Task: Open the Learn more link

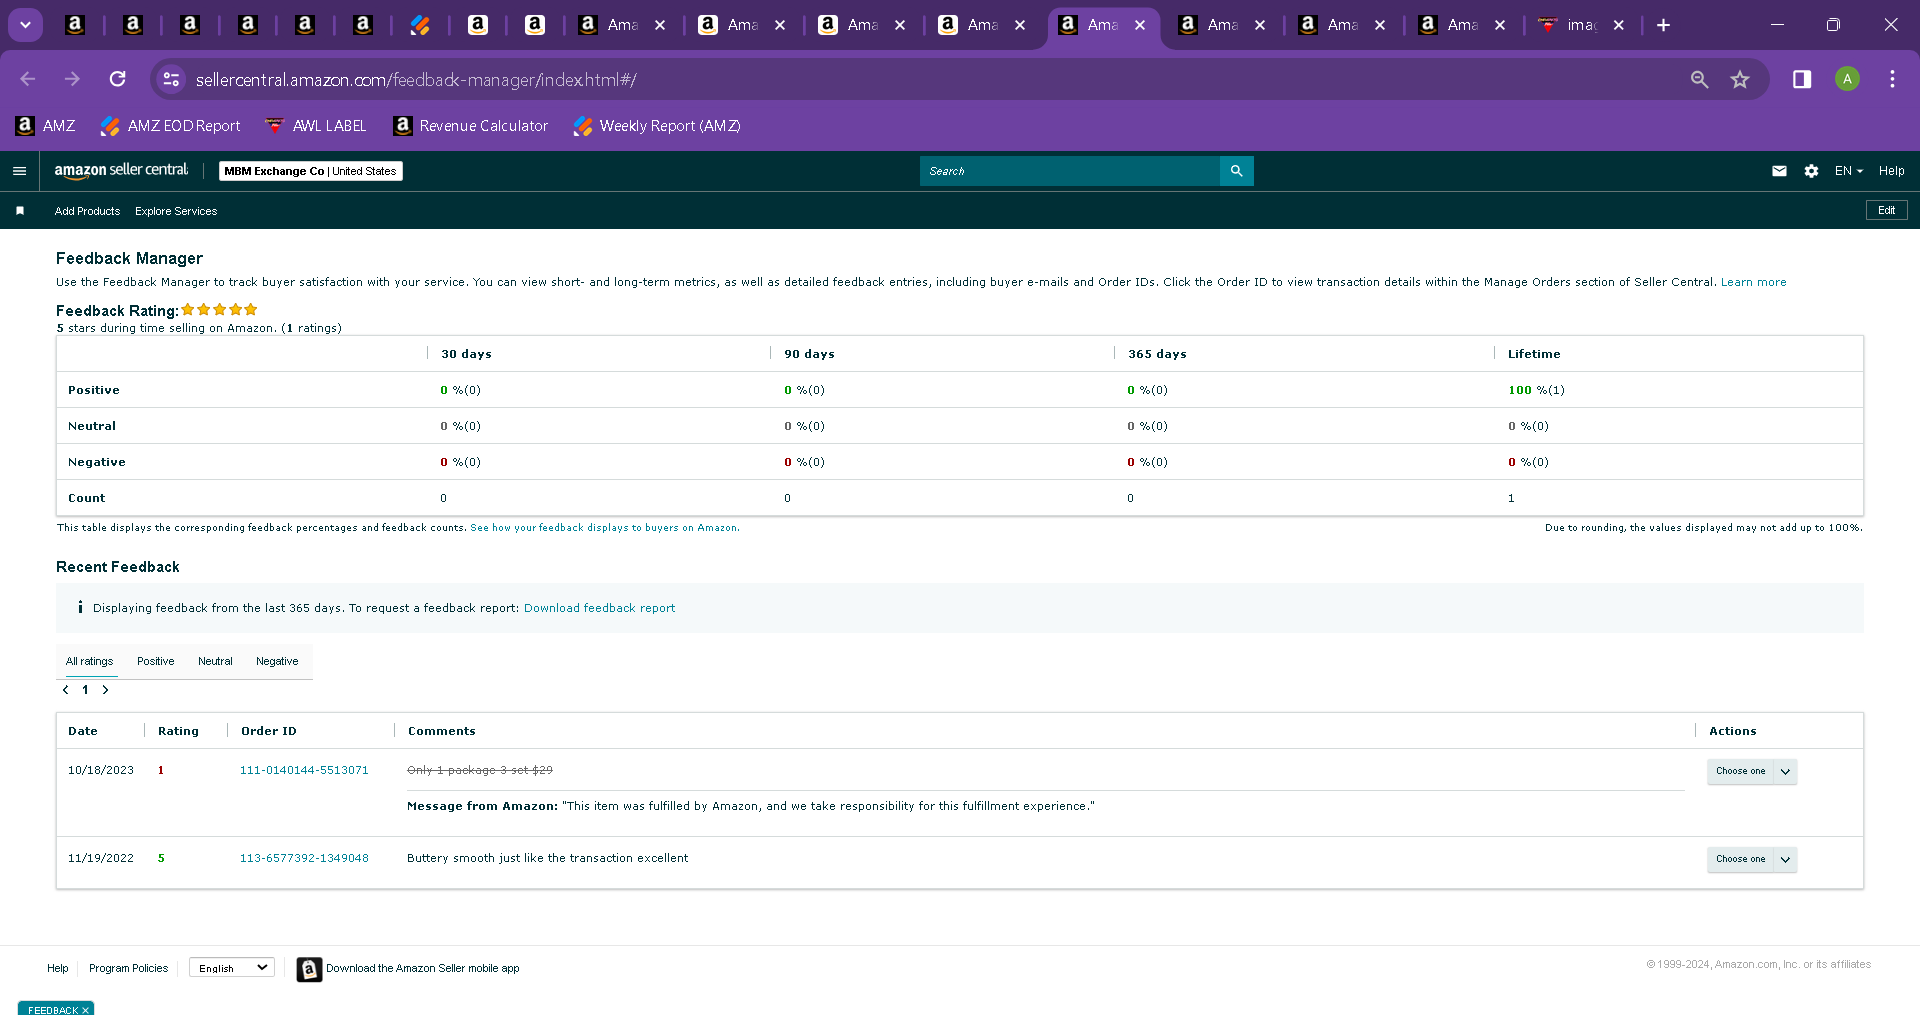Action: [x=1753, y=282]
